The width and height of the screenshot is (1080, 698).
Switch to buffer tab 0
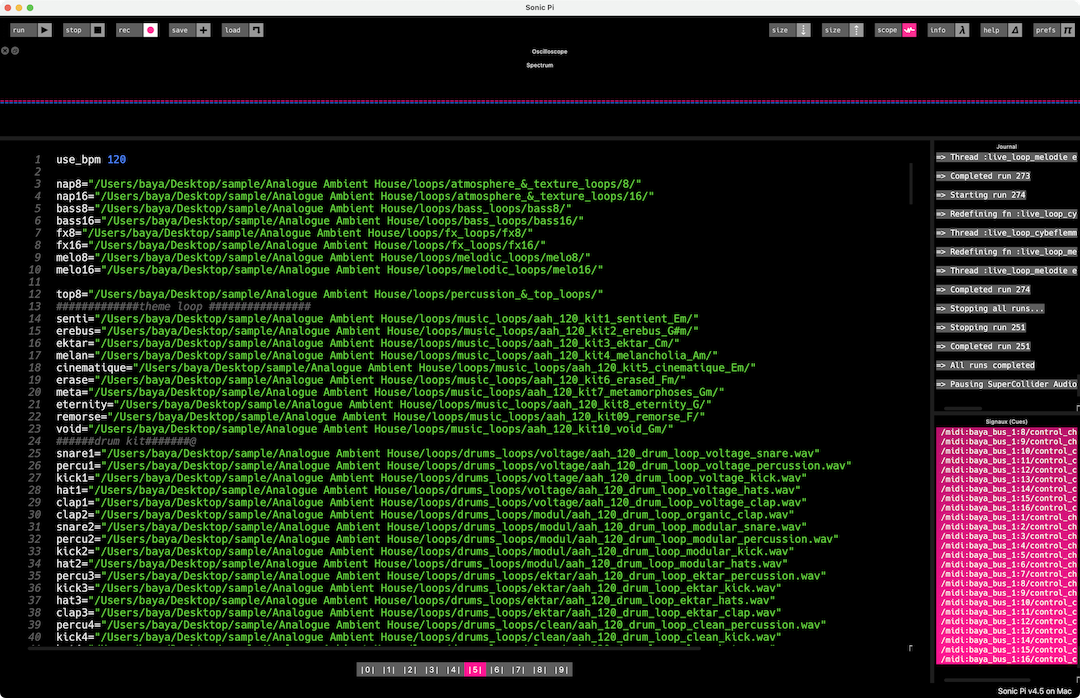368,670
